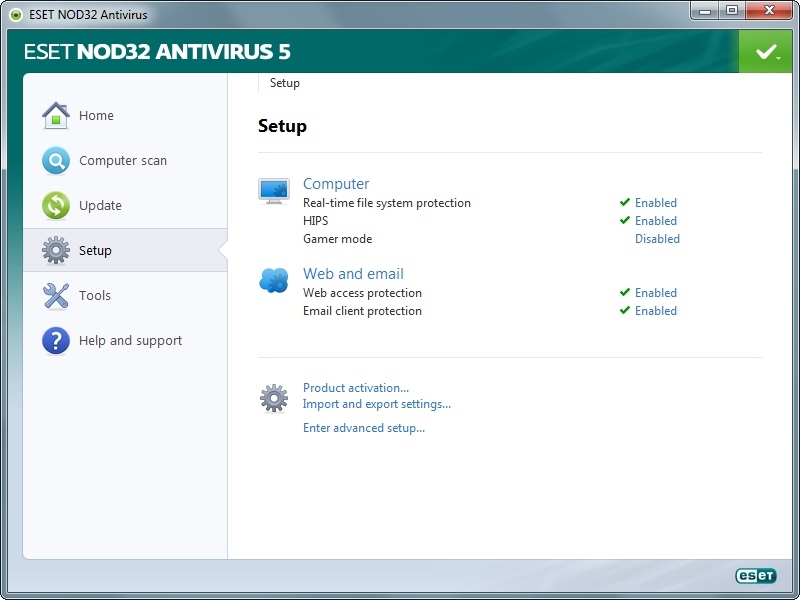This screenshot has height=600, width=800.
Task: Minimize the ESET NOD32 window
Action: [x=705, y=11]
